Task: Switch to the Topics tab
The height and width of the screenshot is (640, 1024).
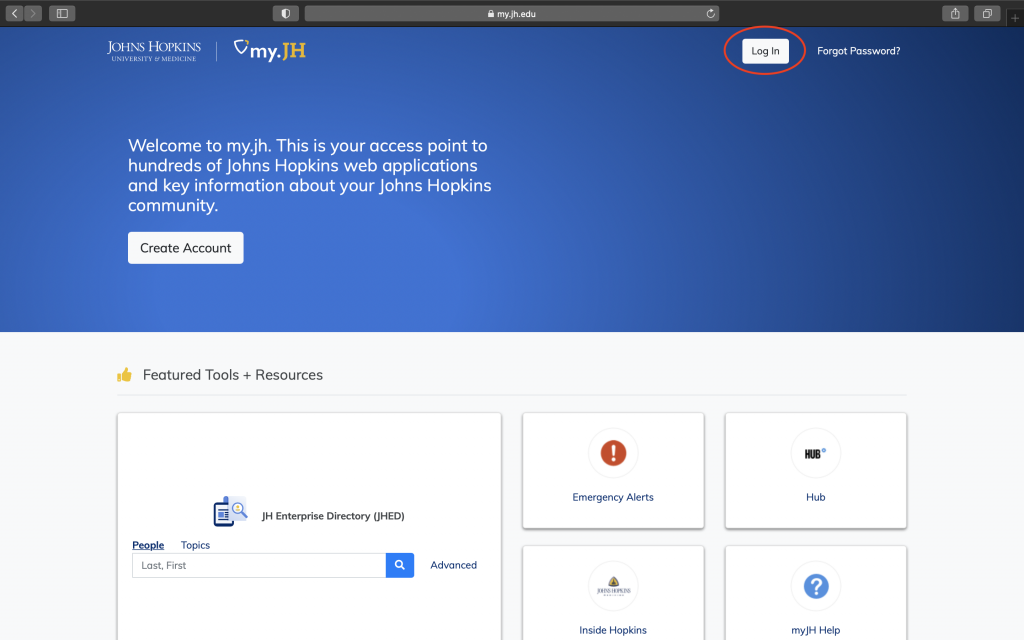Action: click(195, 545)
